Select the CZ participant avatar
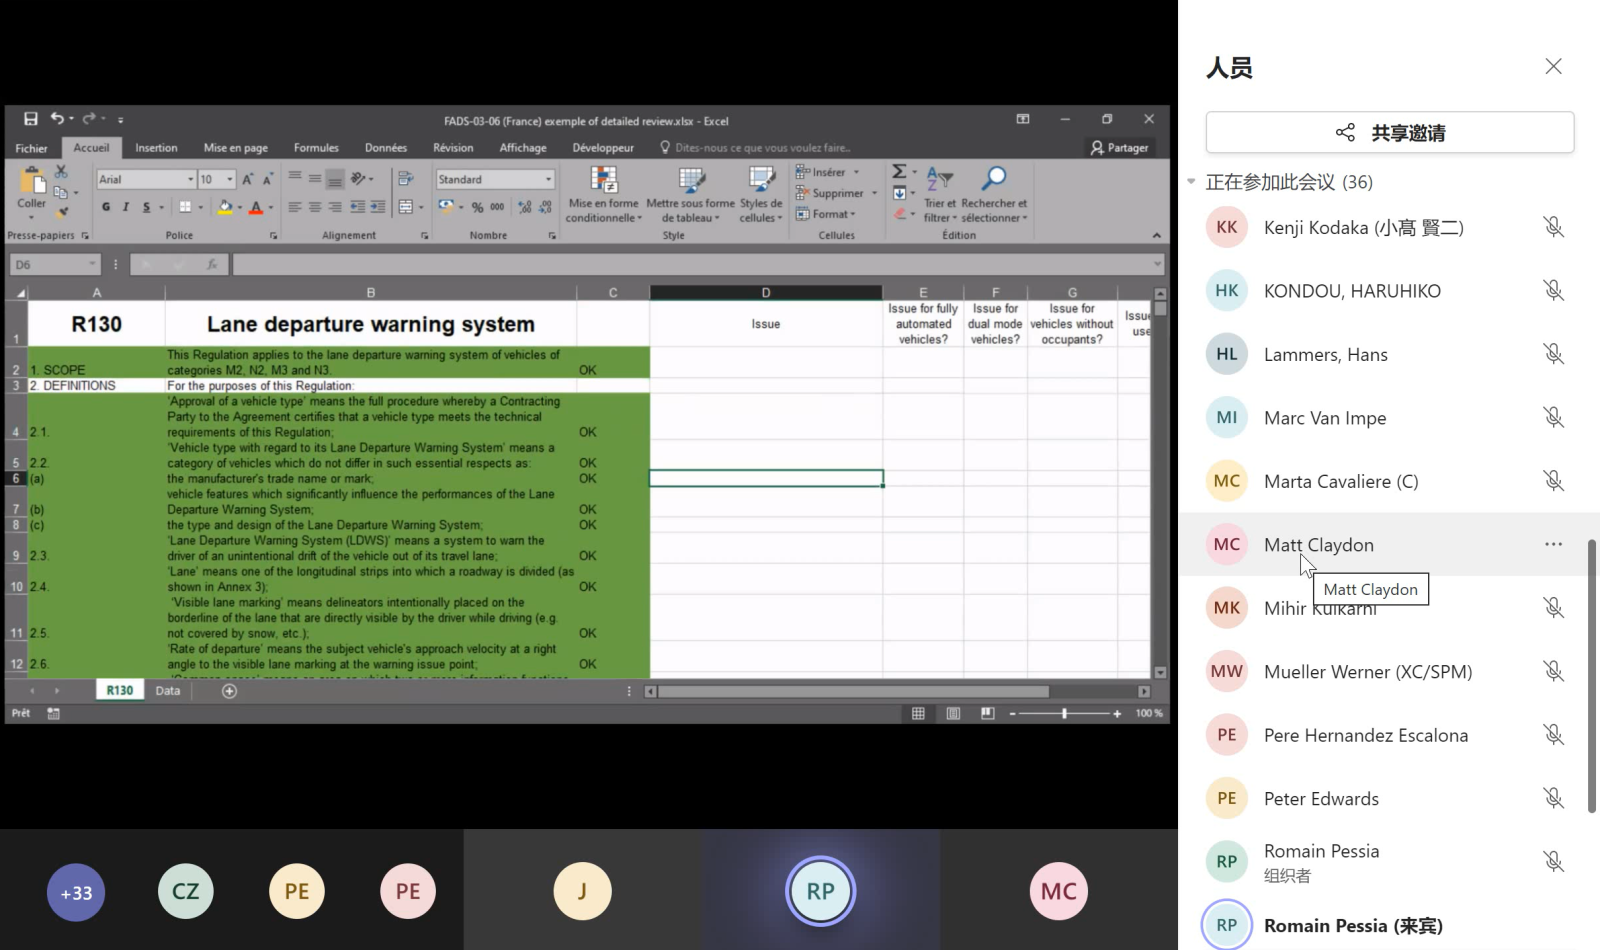1600x950 pixels. coord(186,892)
